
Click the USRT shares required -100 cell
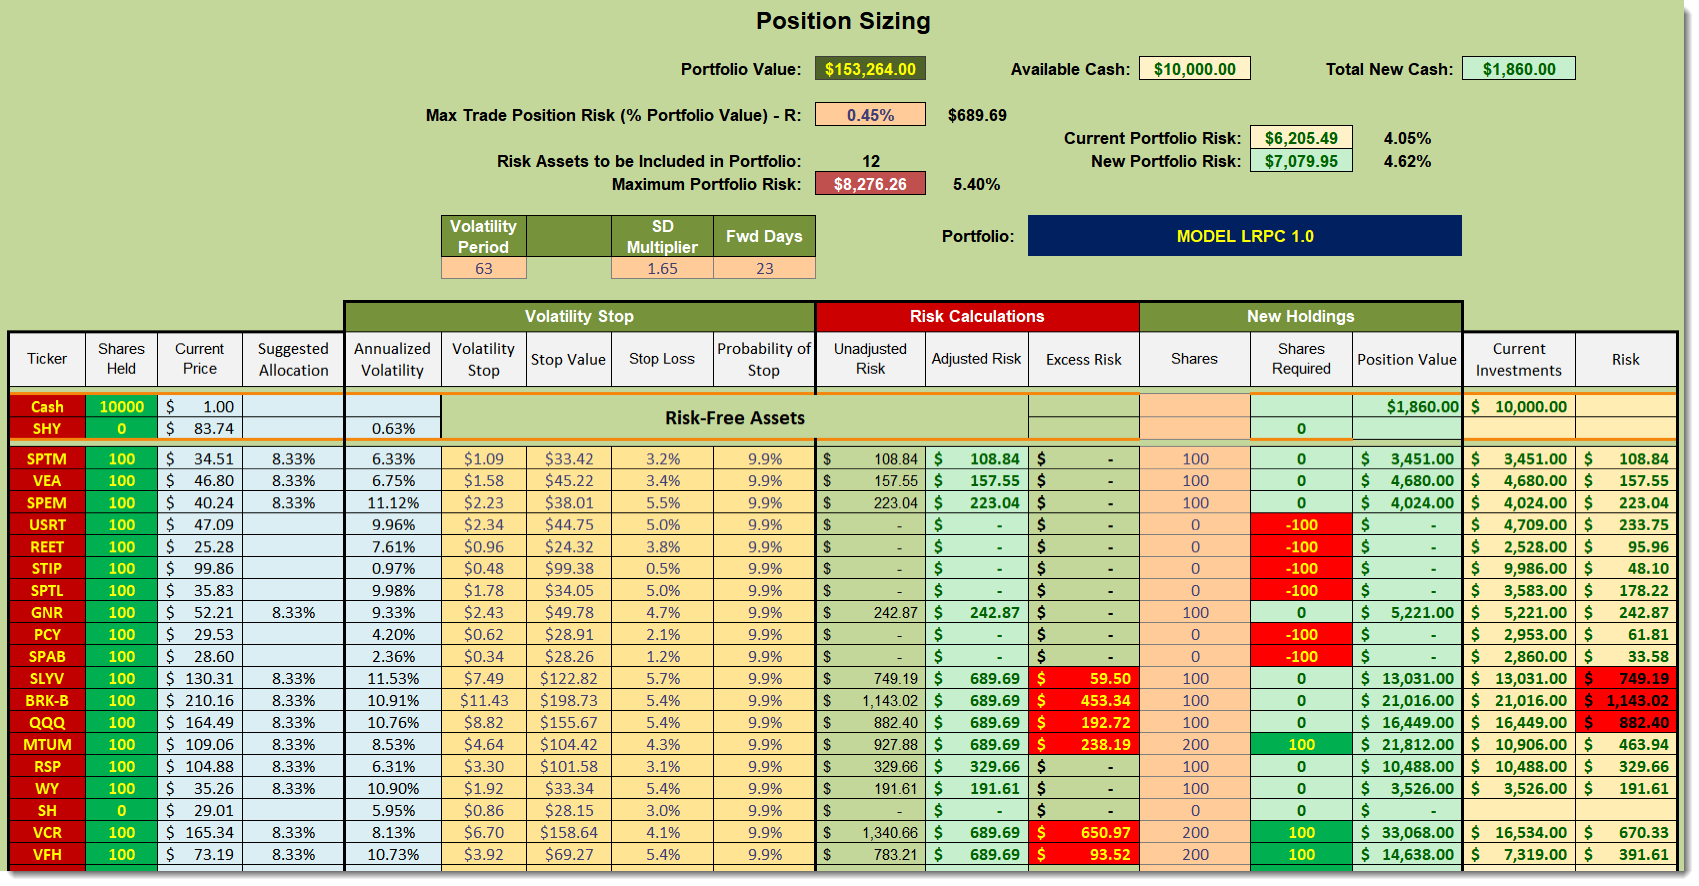click(1301, 525)
